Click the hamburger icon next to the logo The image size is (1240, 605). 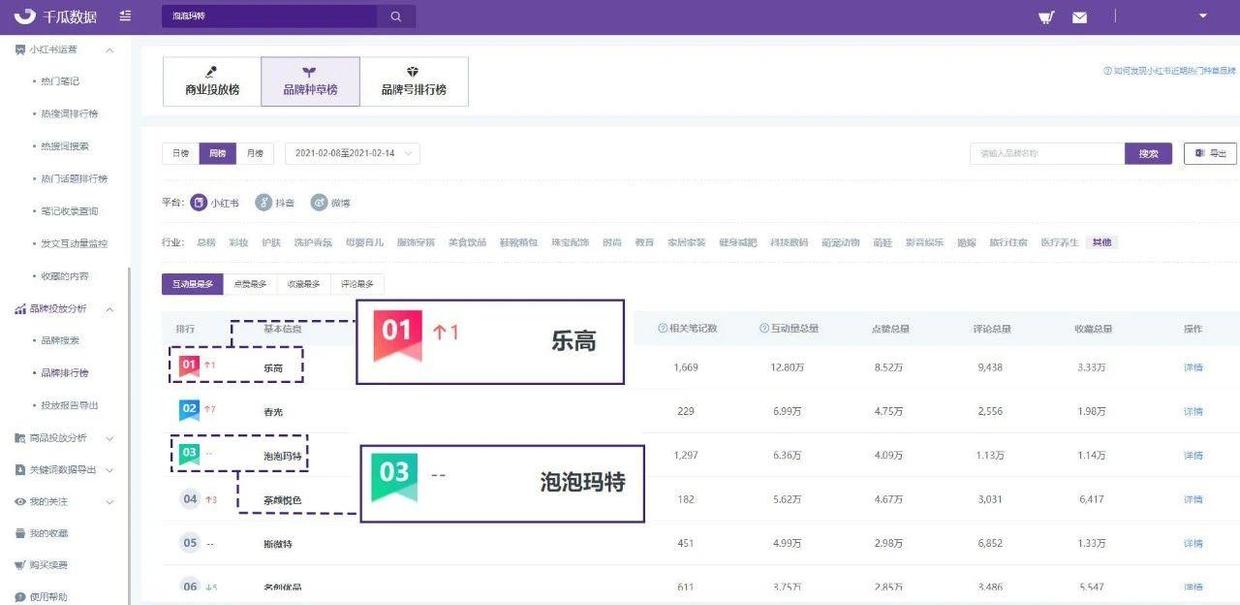point(124,15)
